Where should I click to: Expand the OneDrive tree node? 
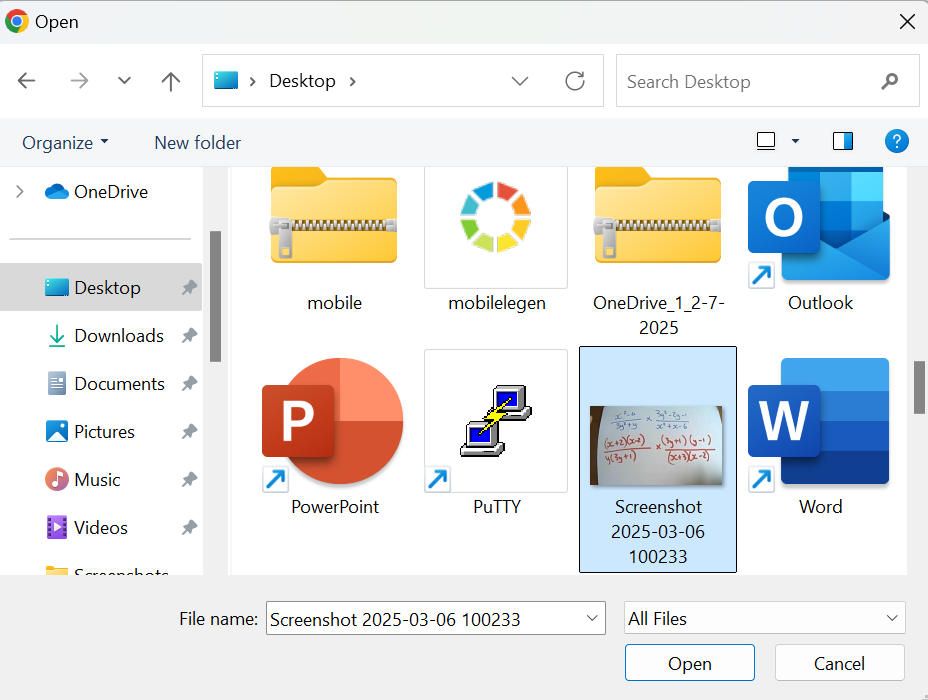(20, 192)
